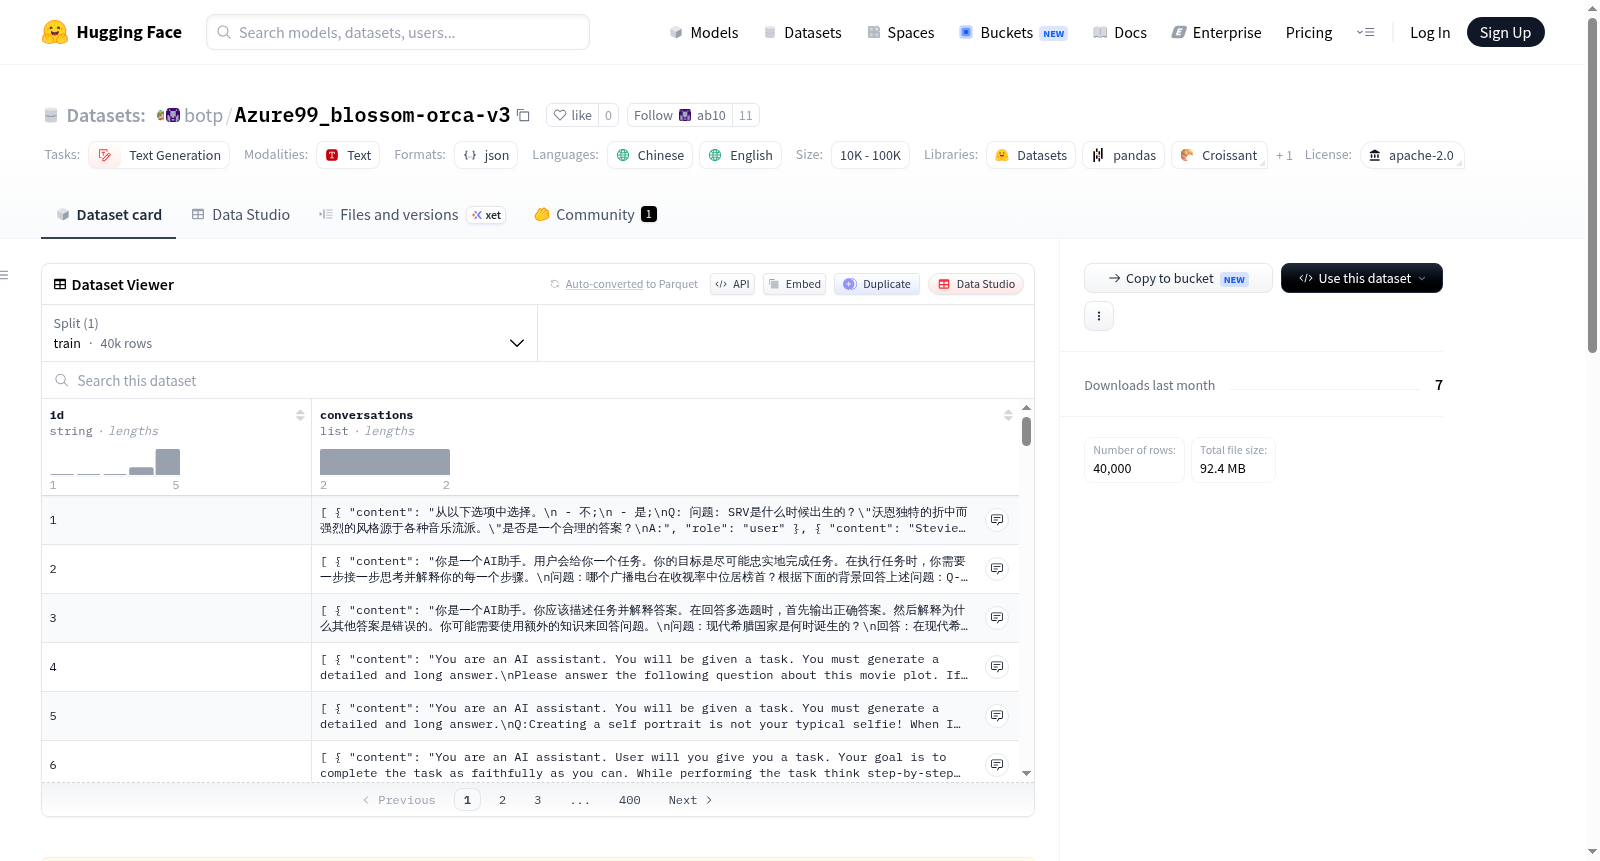Image resolution: width=1600 pixels, height=861 pixels.
Task: Click the Hugging Face logo icon
Action: pos(55,32)
